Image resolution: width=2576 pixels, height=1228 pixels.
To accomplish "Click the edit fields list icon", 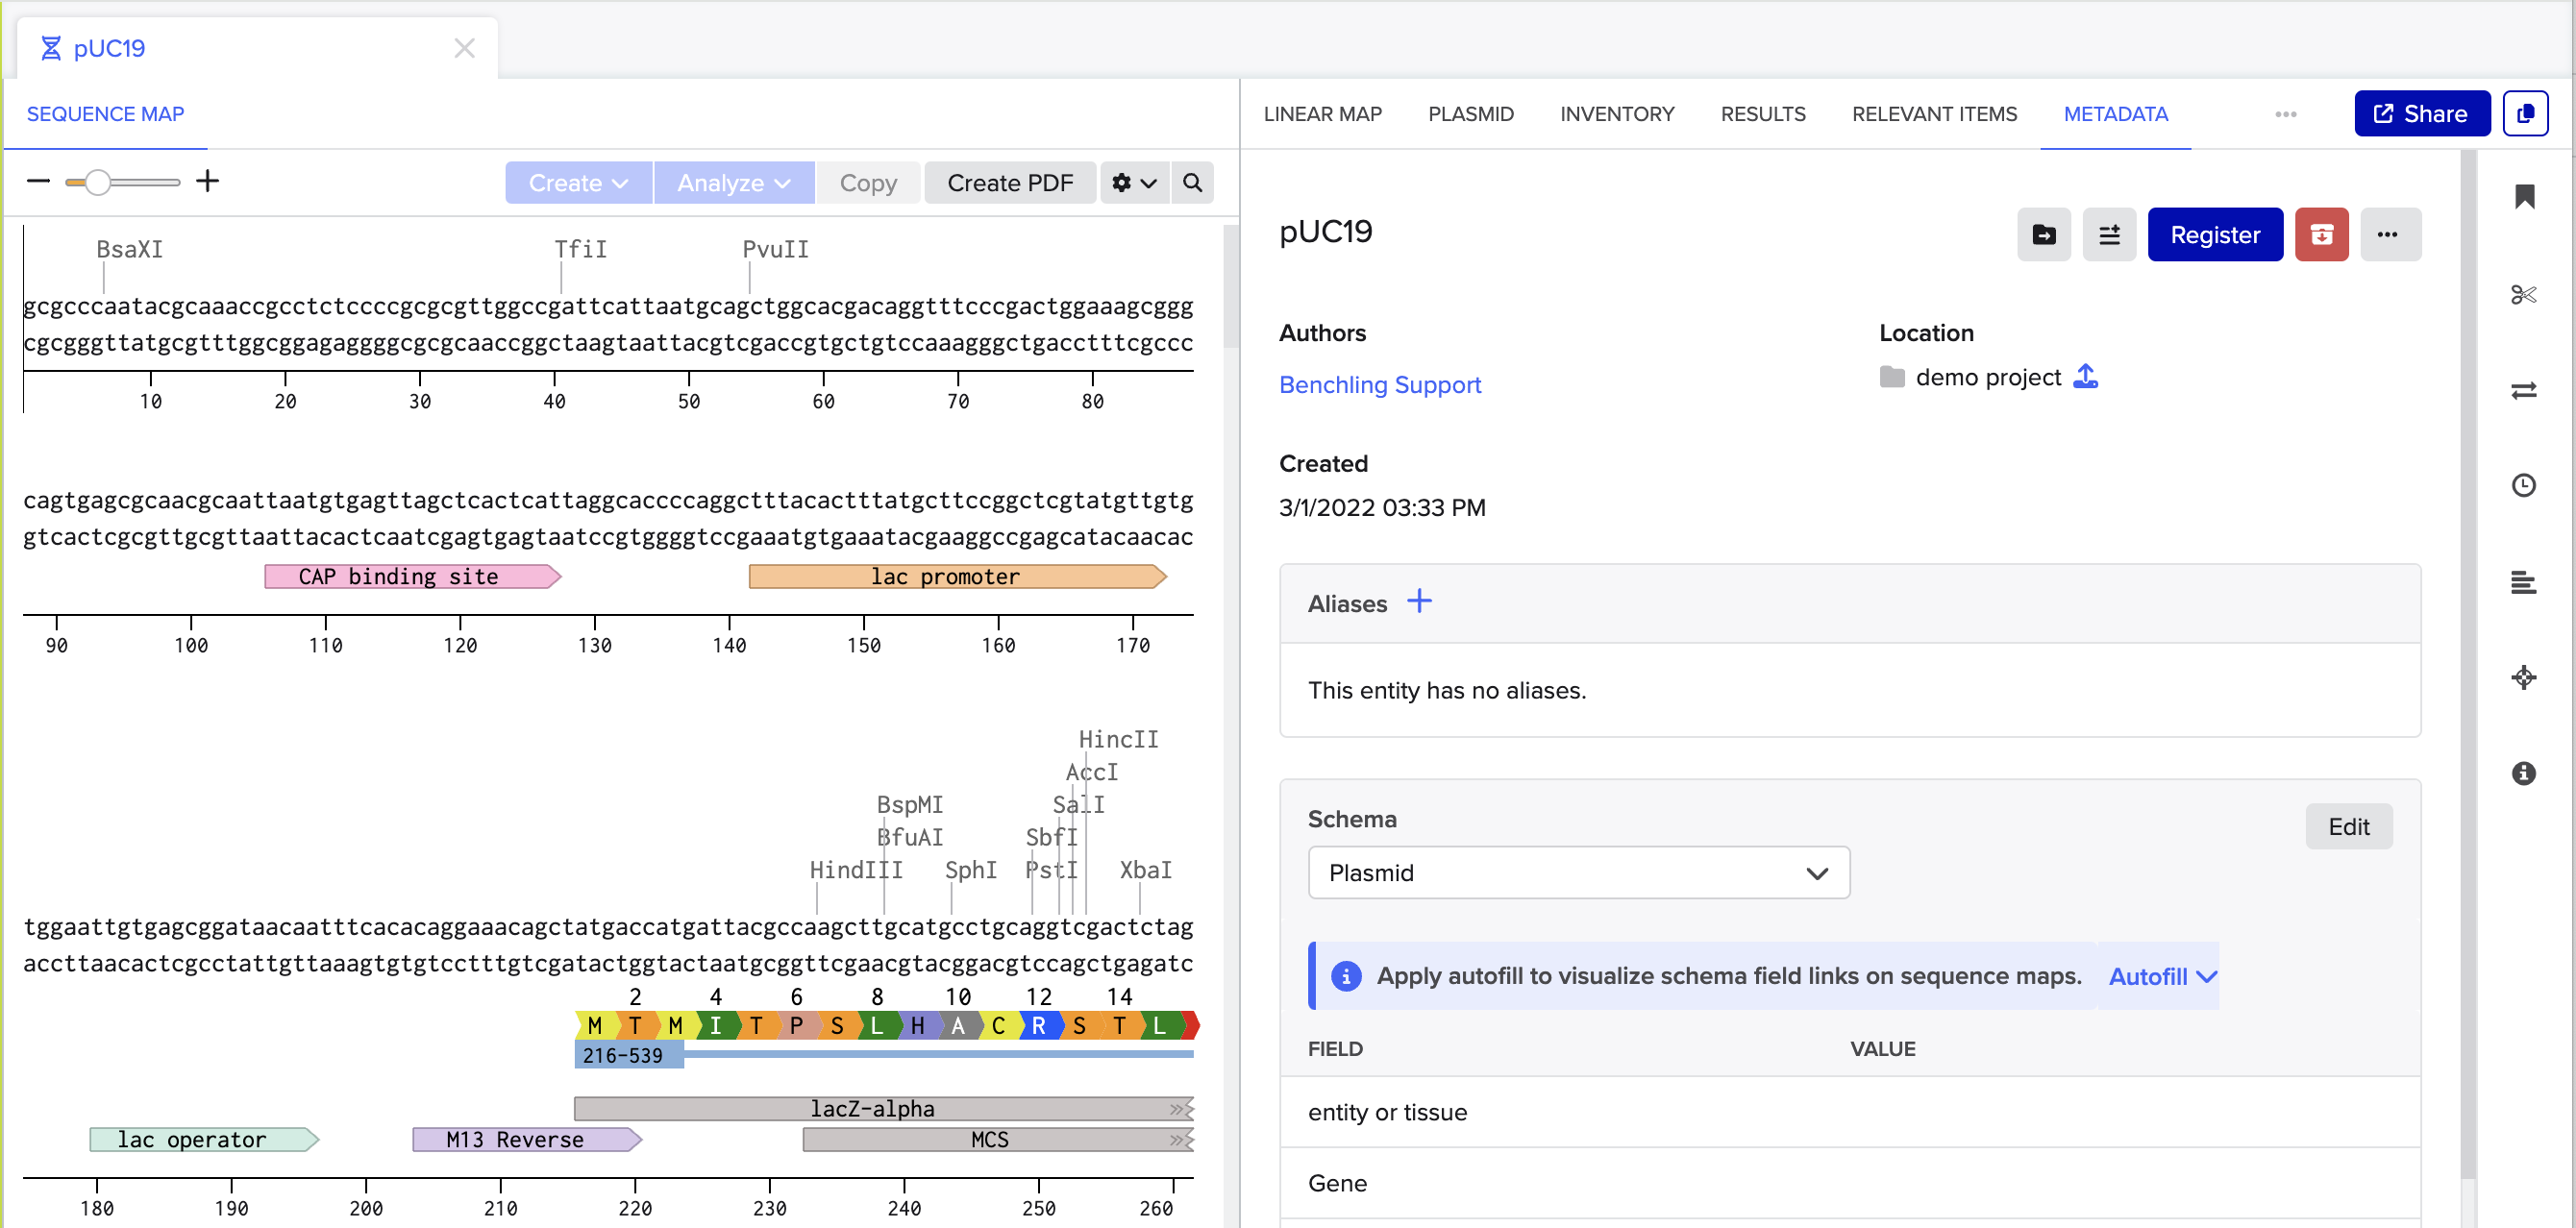I will [x=2109, y=235].
